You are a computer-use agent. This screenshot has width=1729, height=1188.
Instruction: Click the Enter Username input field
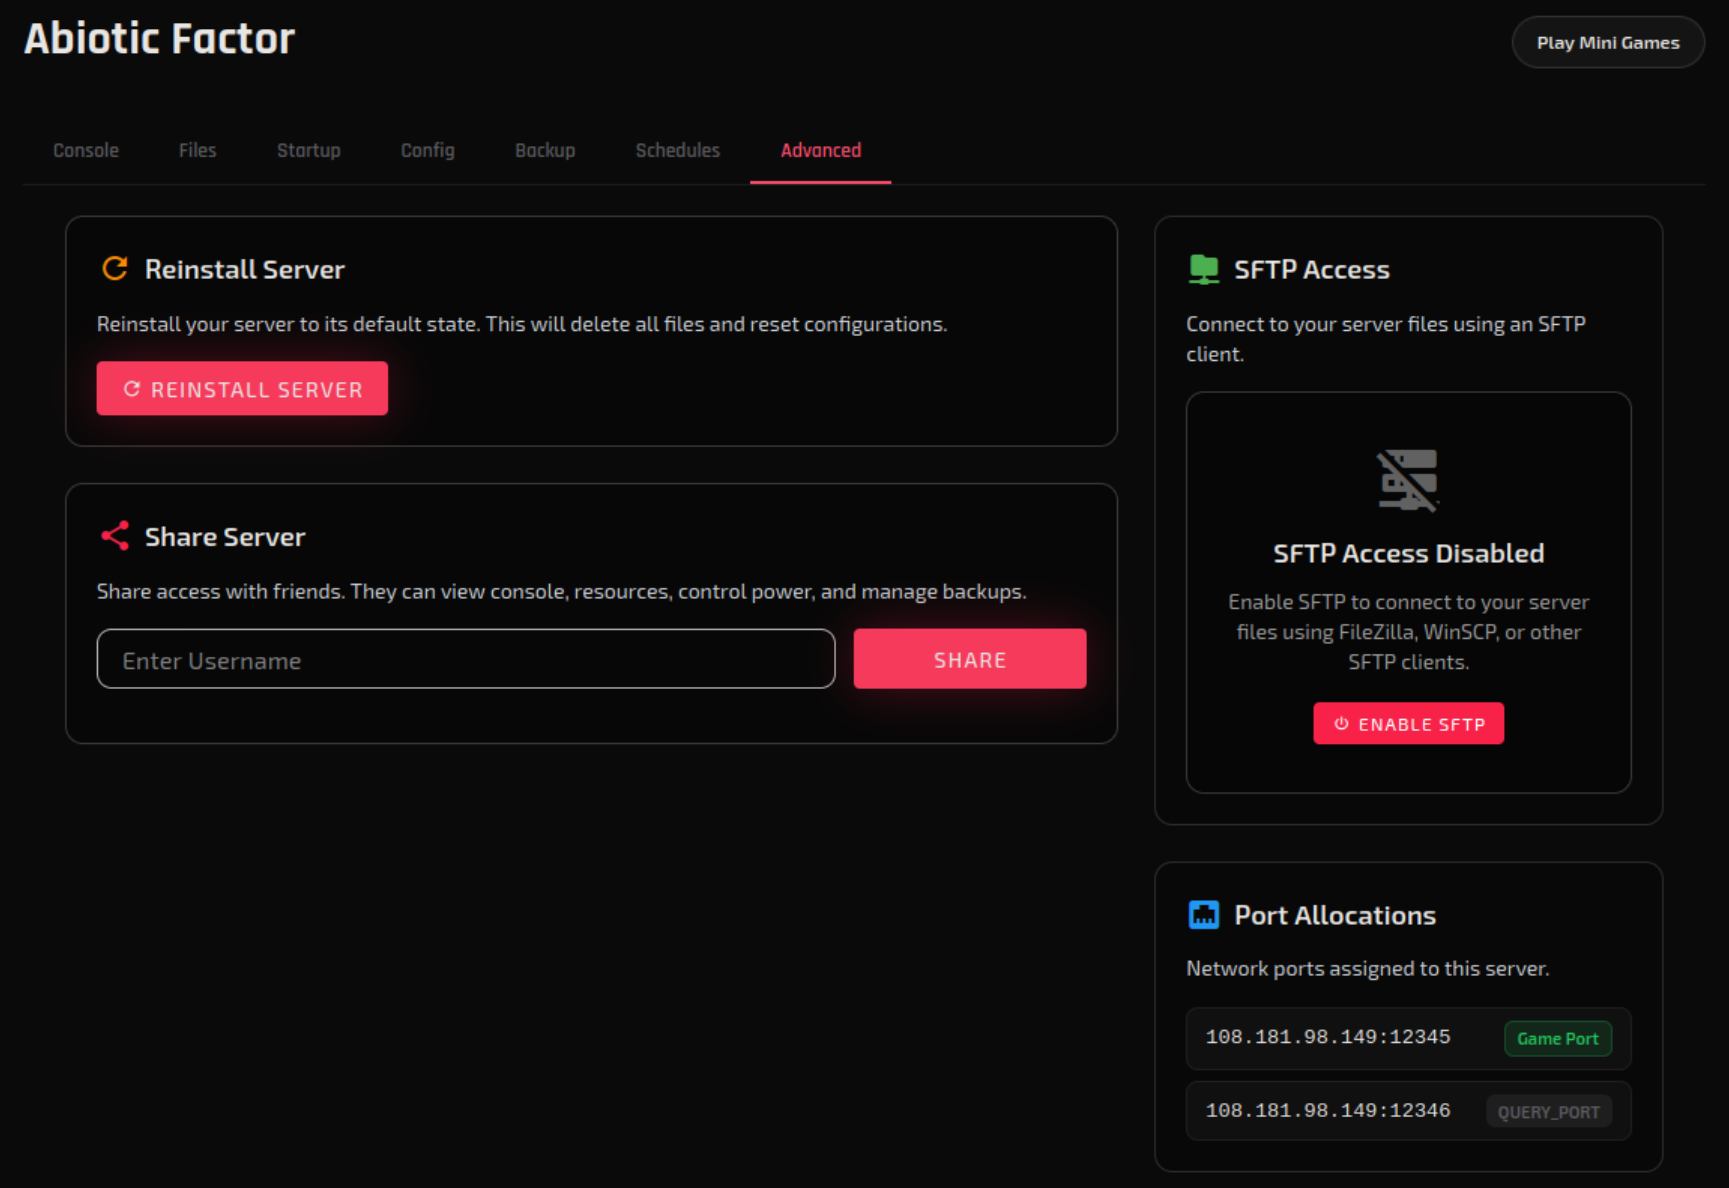(465, 658)
